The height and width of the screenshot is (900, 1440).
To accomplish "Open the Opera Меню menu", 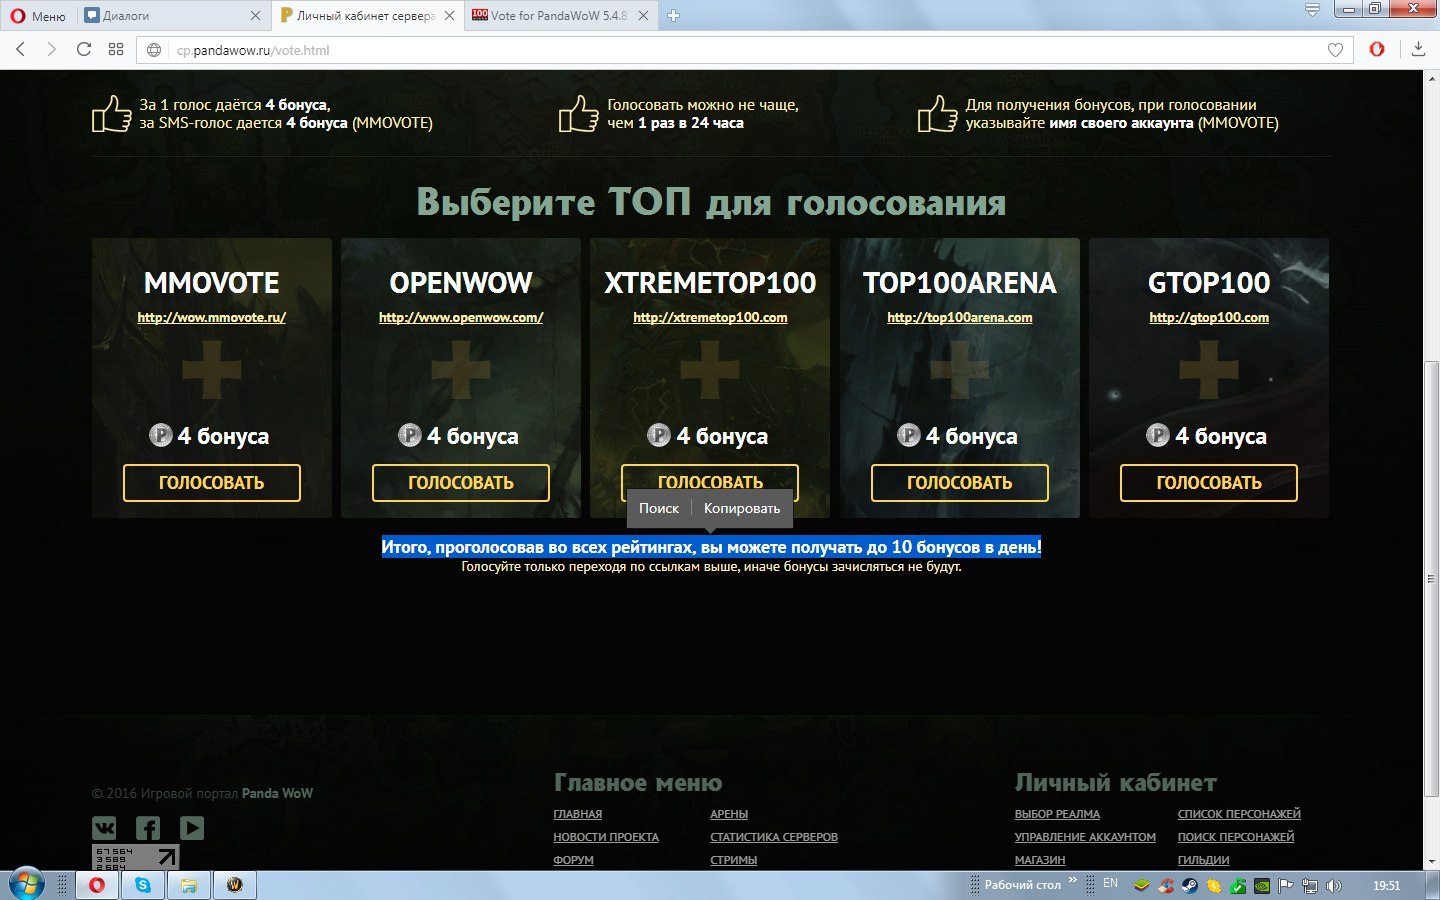I will [x=38, y=15].
